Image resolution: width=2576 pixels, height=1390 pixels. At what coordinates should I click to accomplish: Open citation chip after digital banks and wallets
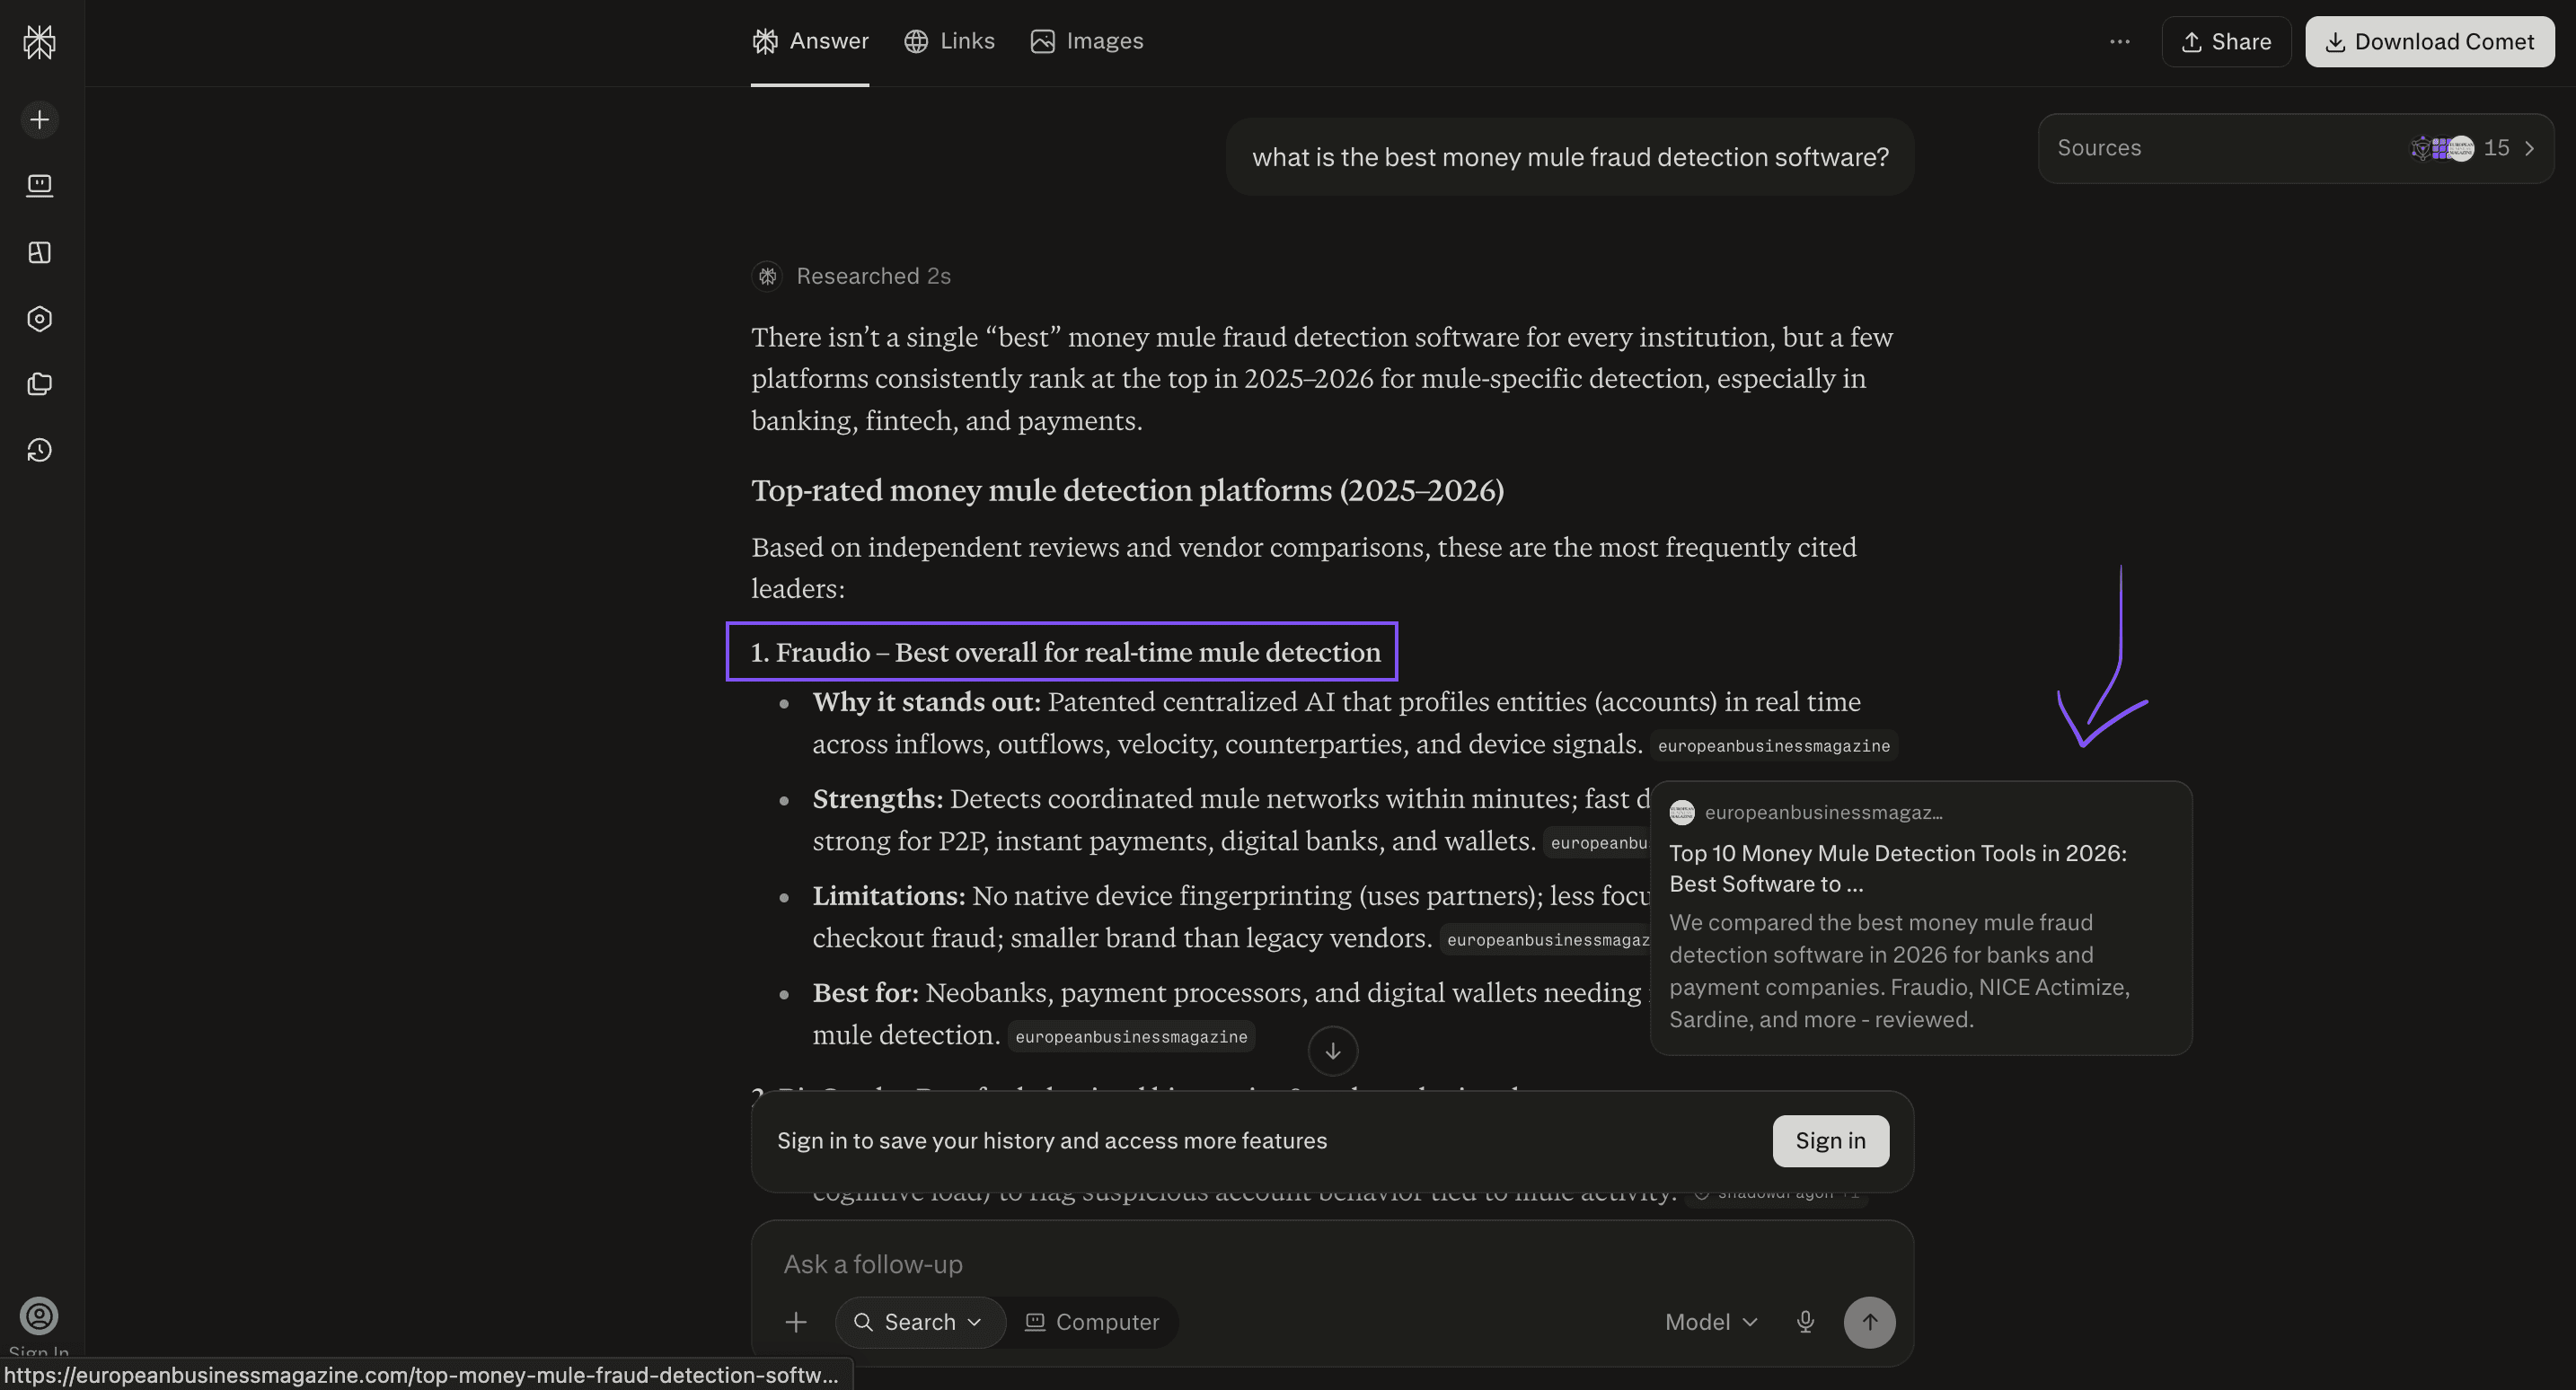pos(1597,843)
